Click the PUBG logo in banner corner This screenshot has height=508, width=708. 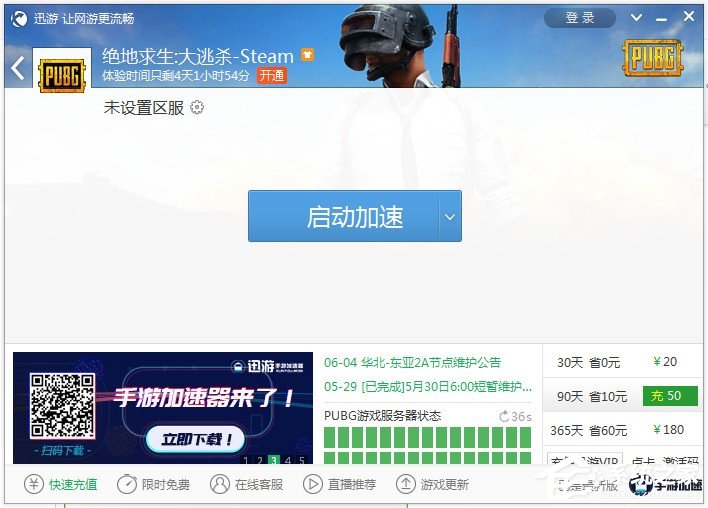pyautogui.click(x=653, y=58)
